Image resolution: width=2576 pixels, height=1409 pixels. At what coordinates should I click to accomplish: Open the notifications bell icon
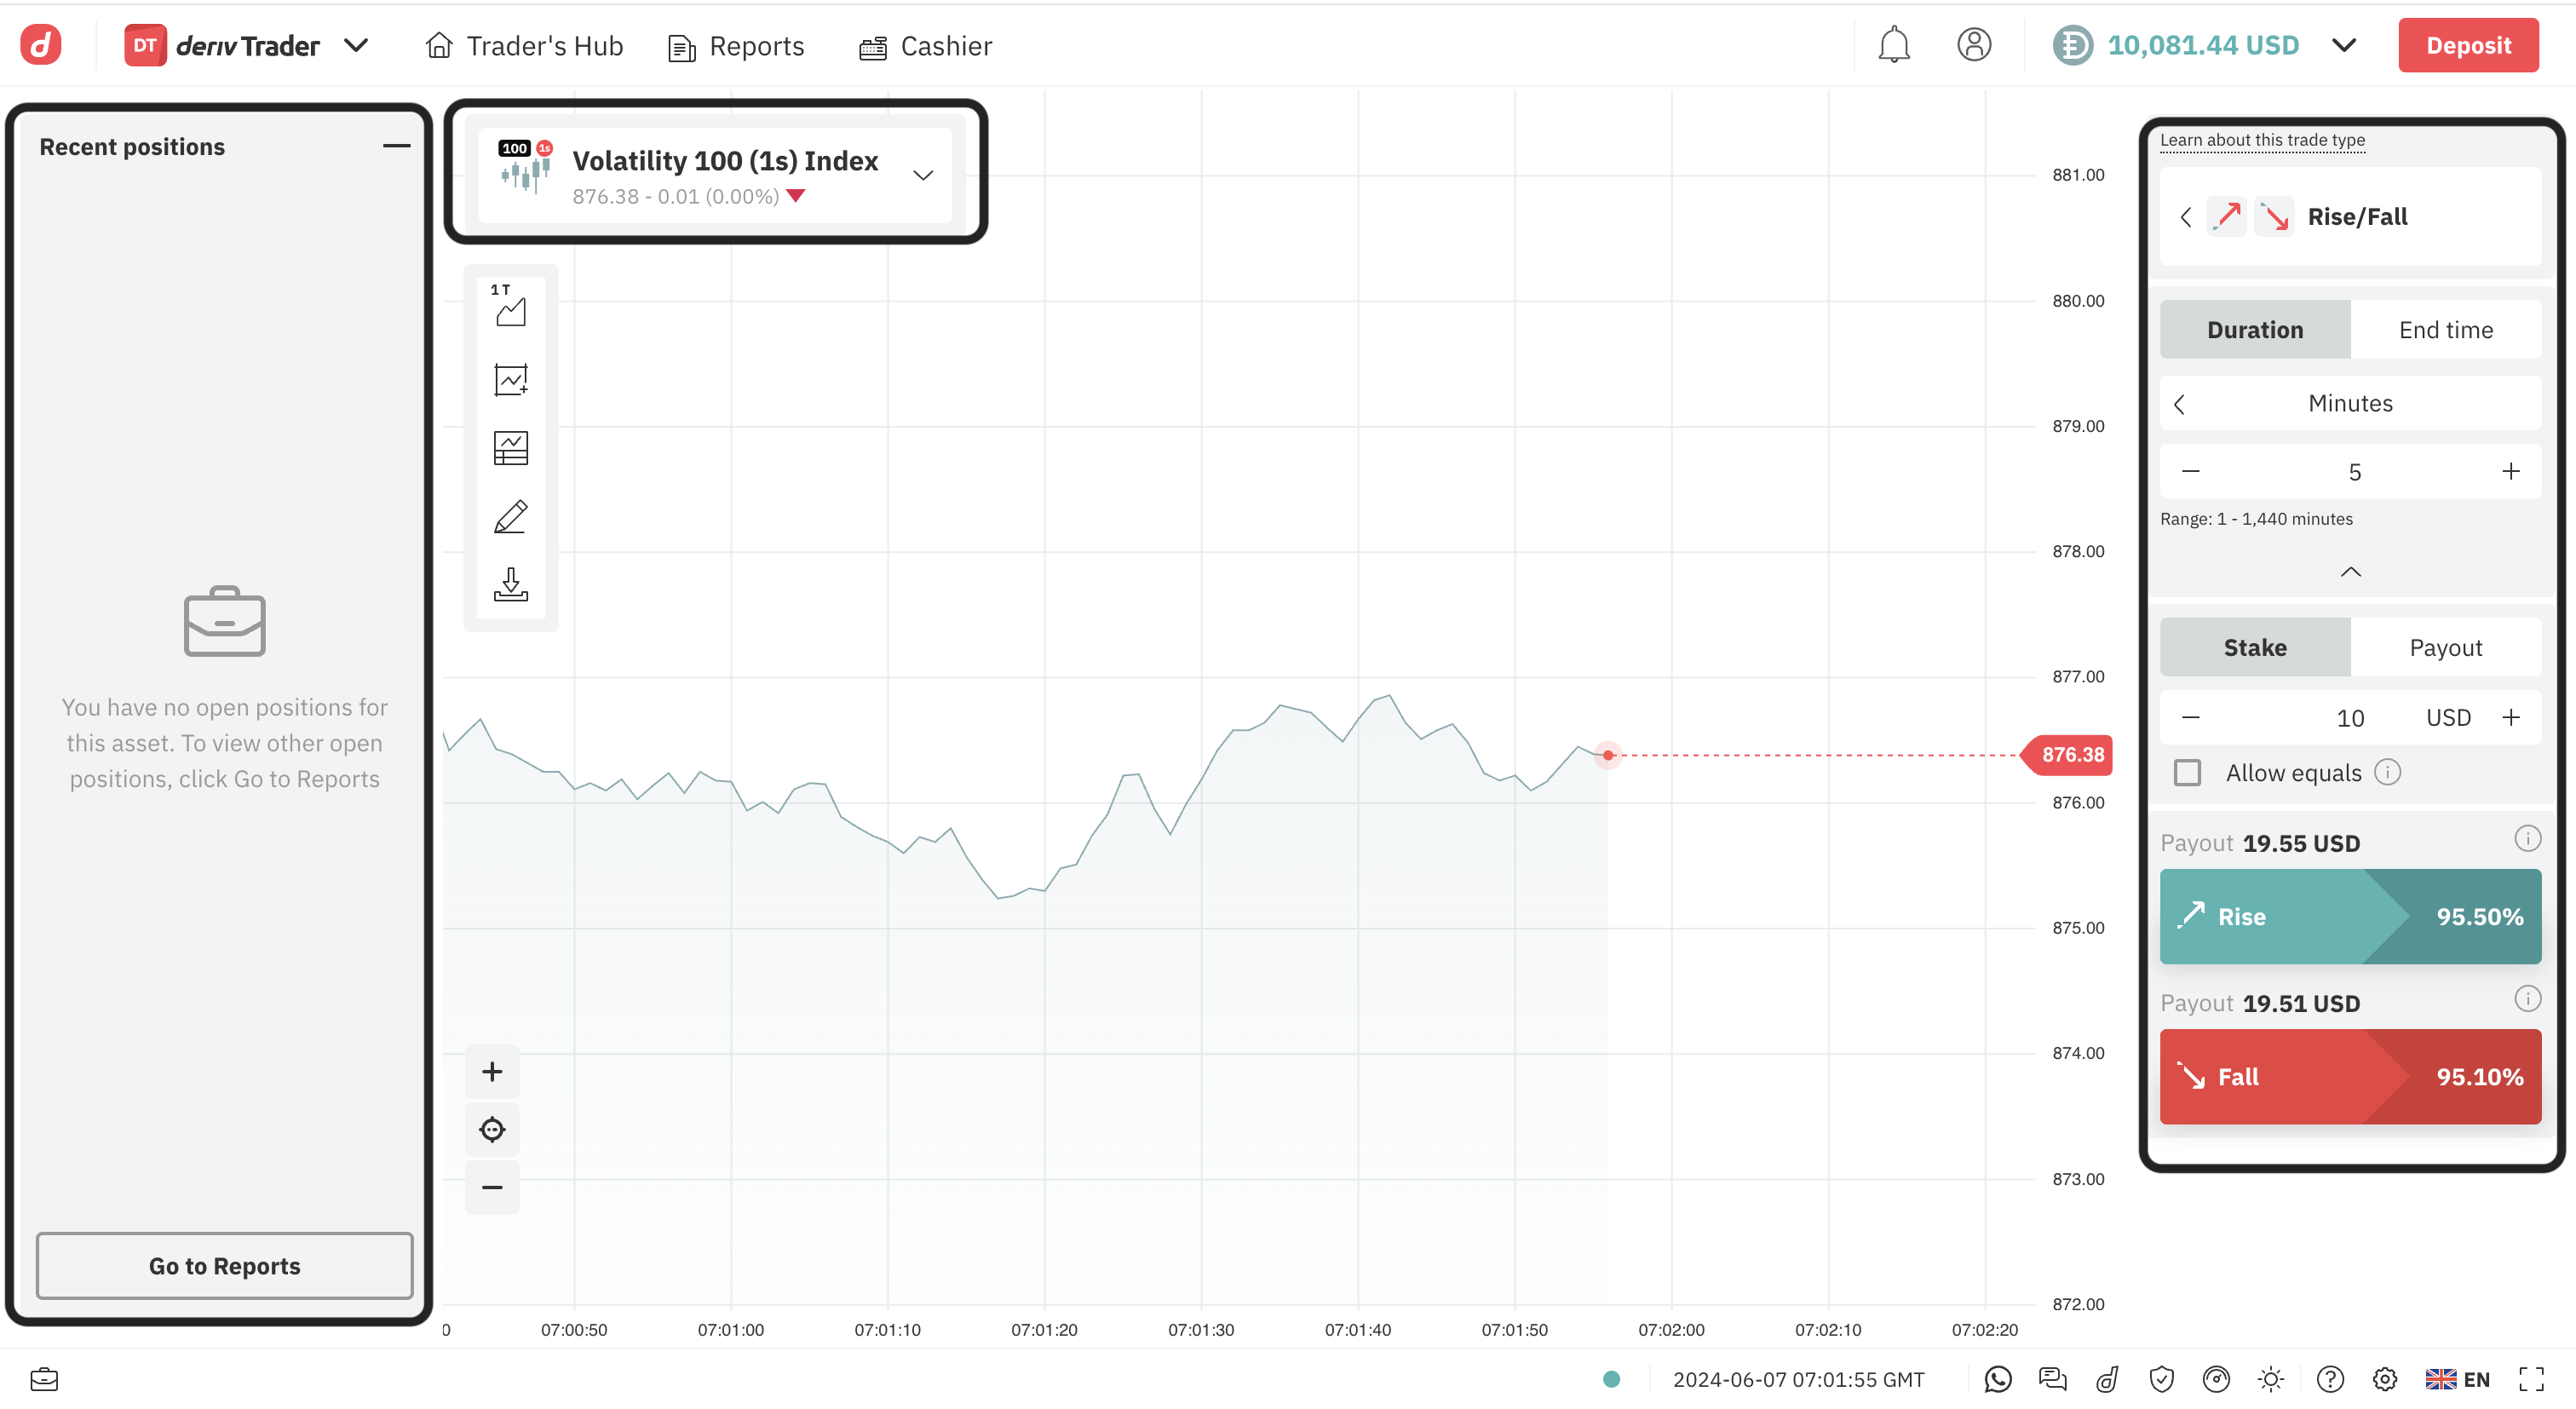(x=1893, y=45)
